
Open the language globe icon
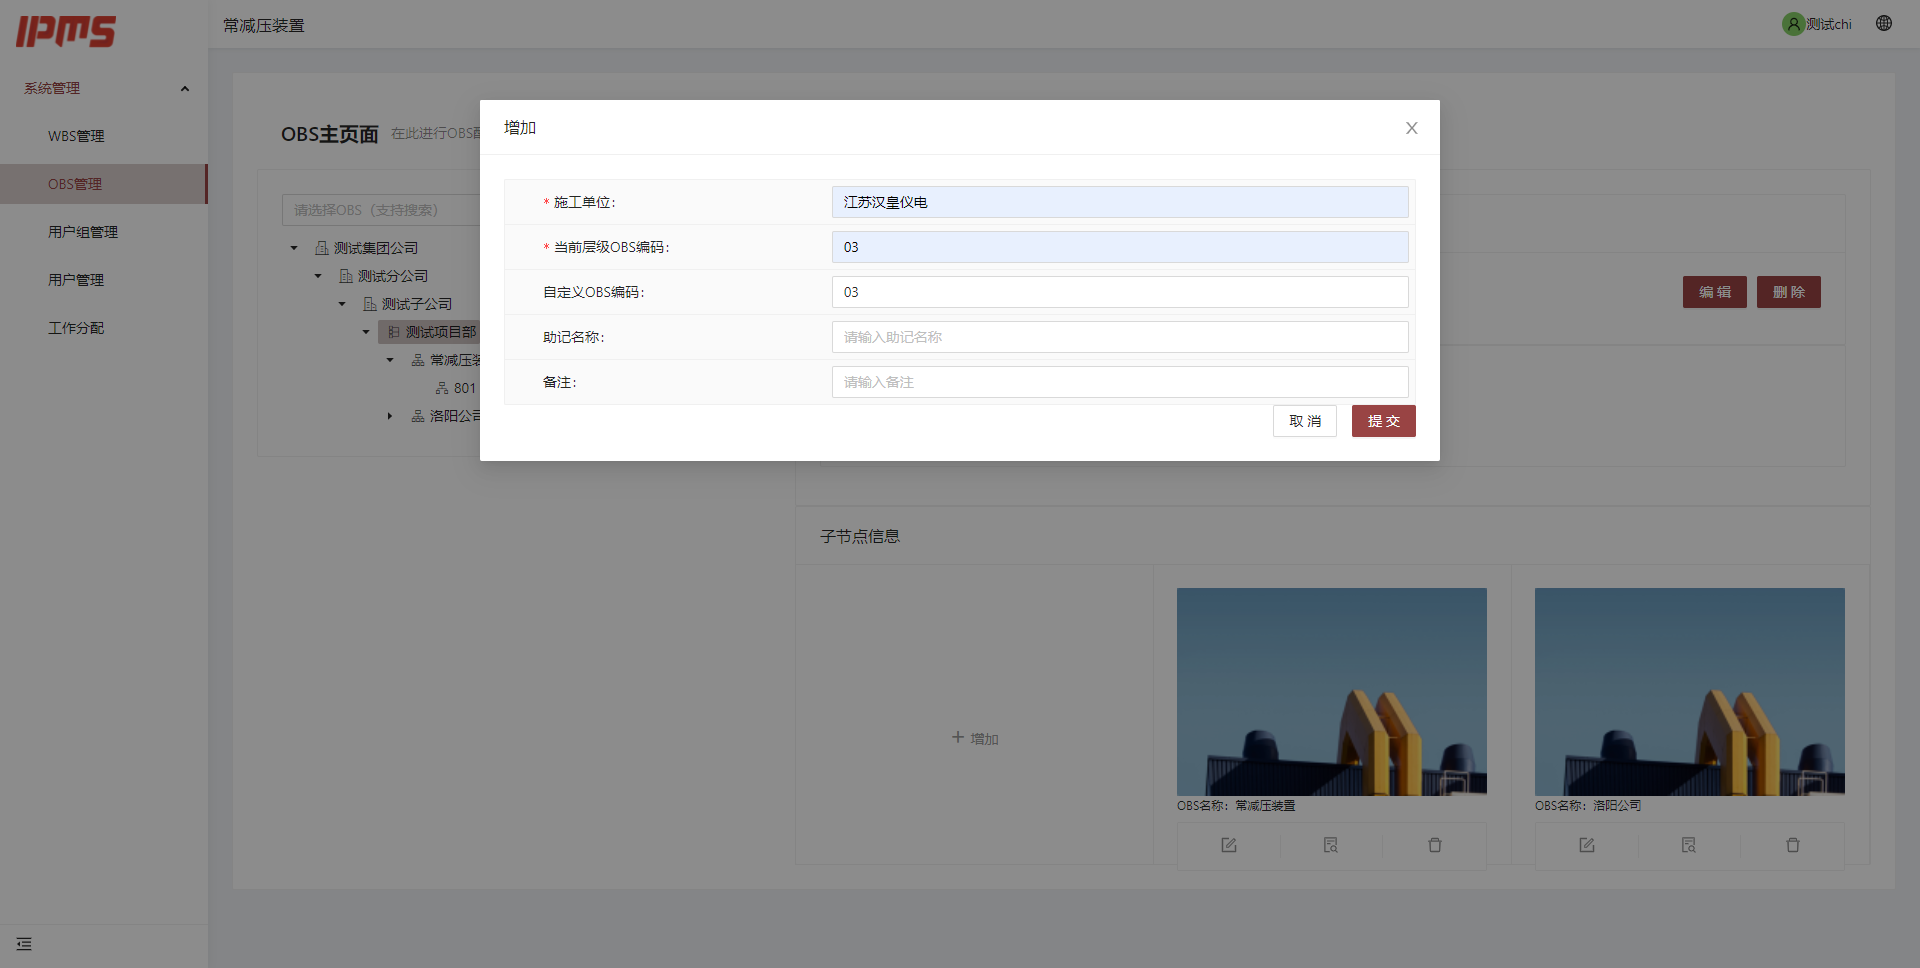click(1884, 23)
